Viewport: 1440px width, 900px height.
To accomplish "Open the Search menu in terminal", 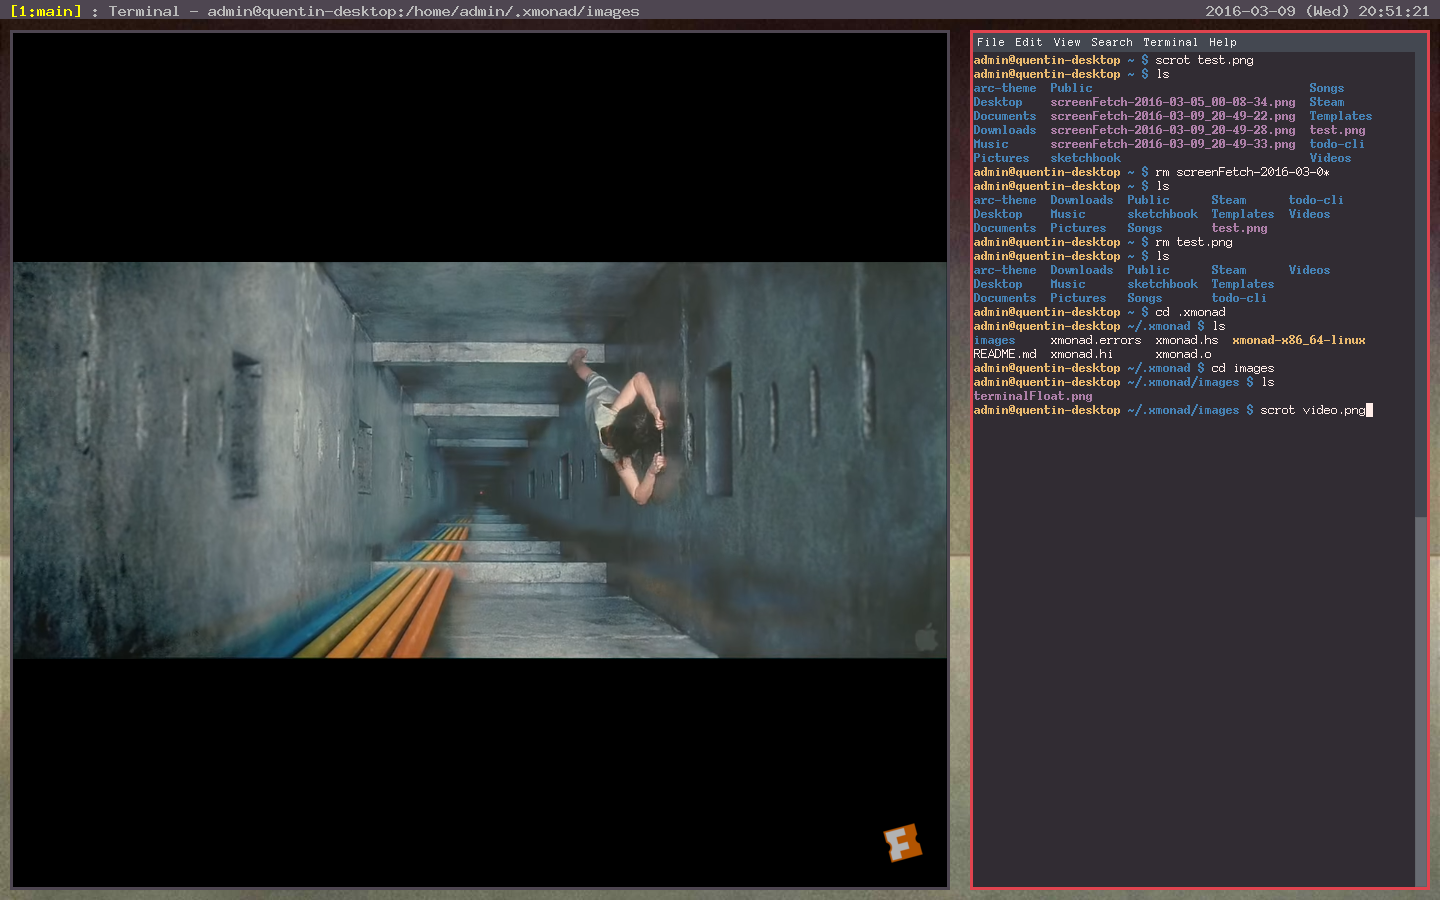I will [x=1112, y=42].
